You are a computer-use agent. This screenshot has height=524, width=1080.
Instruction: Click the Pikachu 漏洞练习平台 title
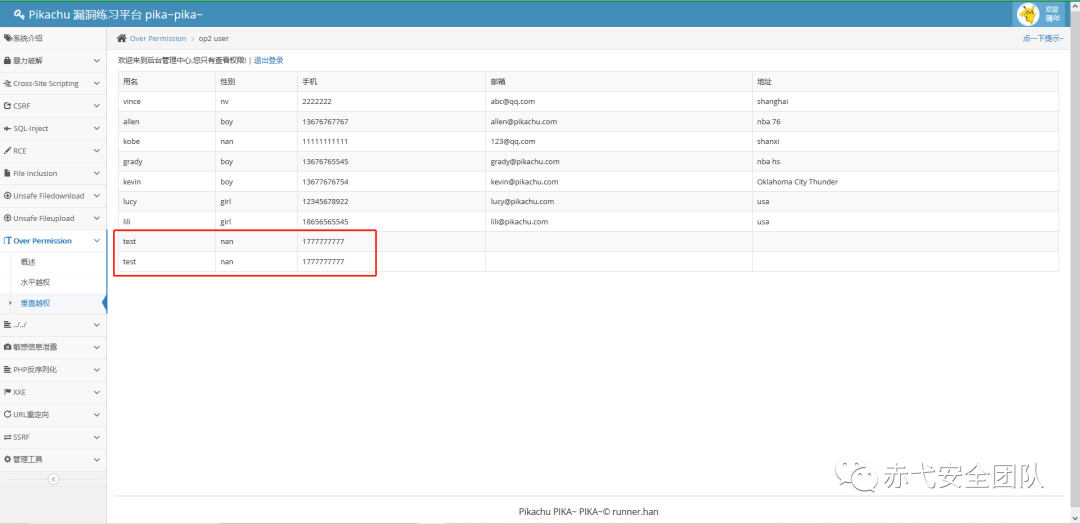click(x=116, y=15)
